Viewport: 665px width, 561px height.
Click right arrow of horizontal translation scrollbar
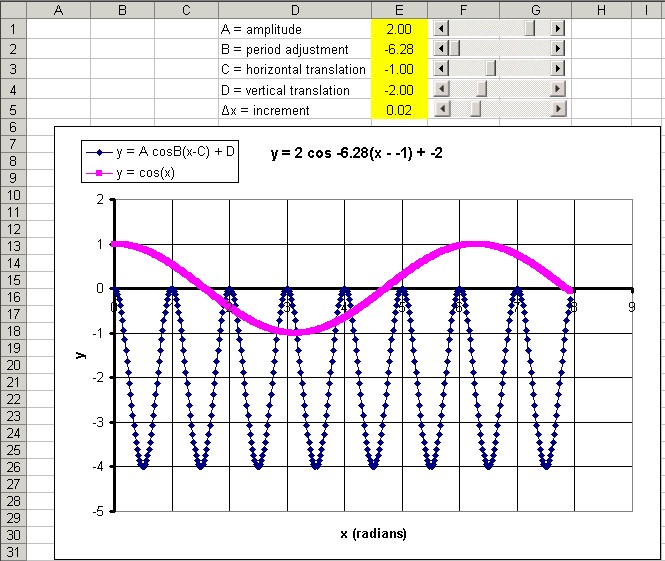(x=558, y=69)
